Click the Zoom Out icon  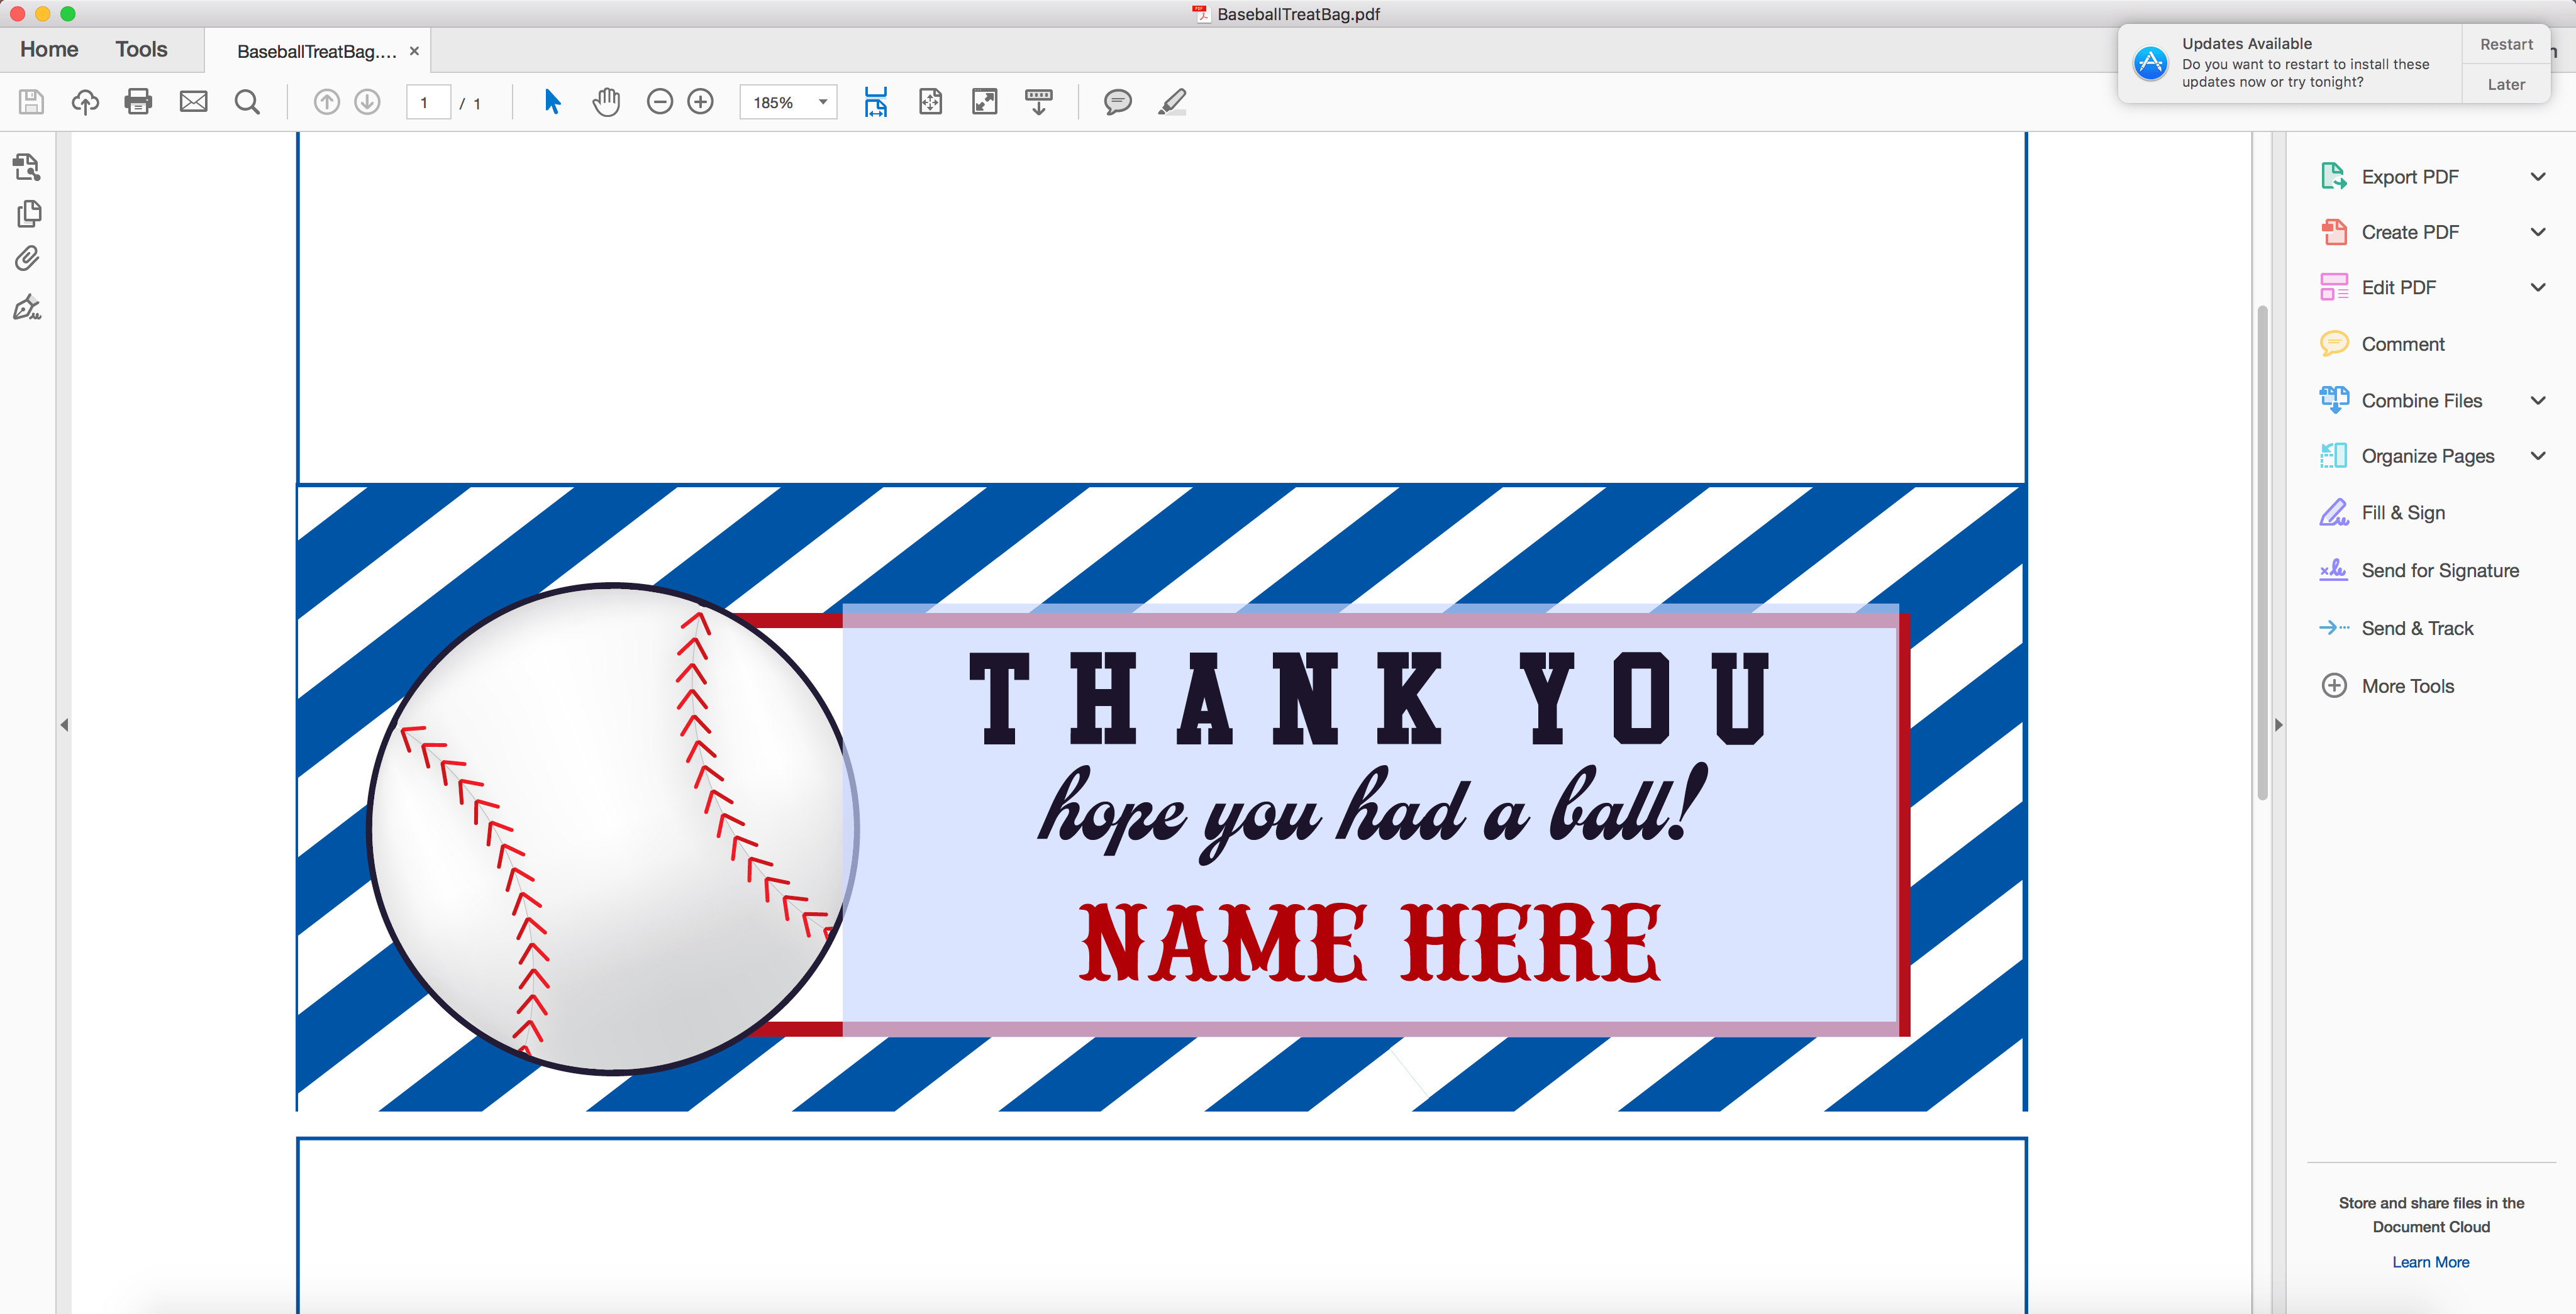659,101
